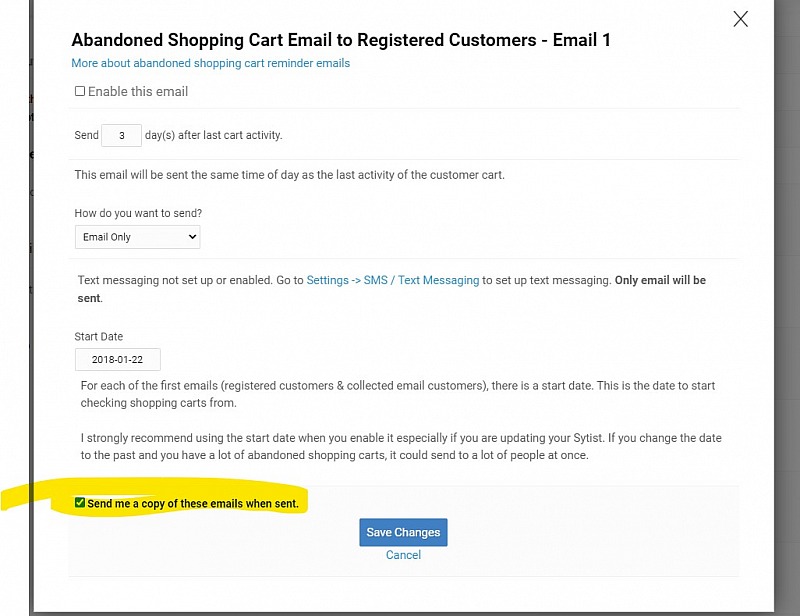Click the Start Date field showing 2018-01-22
The width and height of the screenshot is (800, 616).
[x=118, y=360]
